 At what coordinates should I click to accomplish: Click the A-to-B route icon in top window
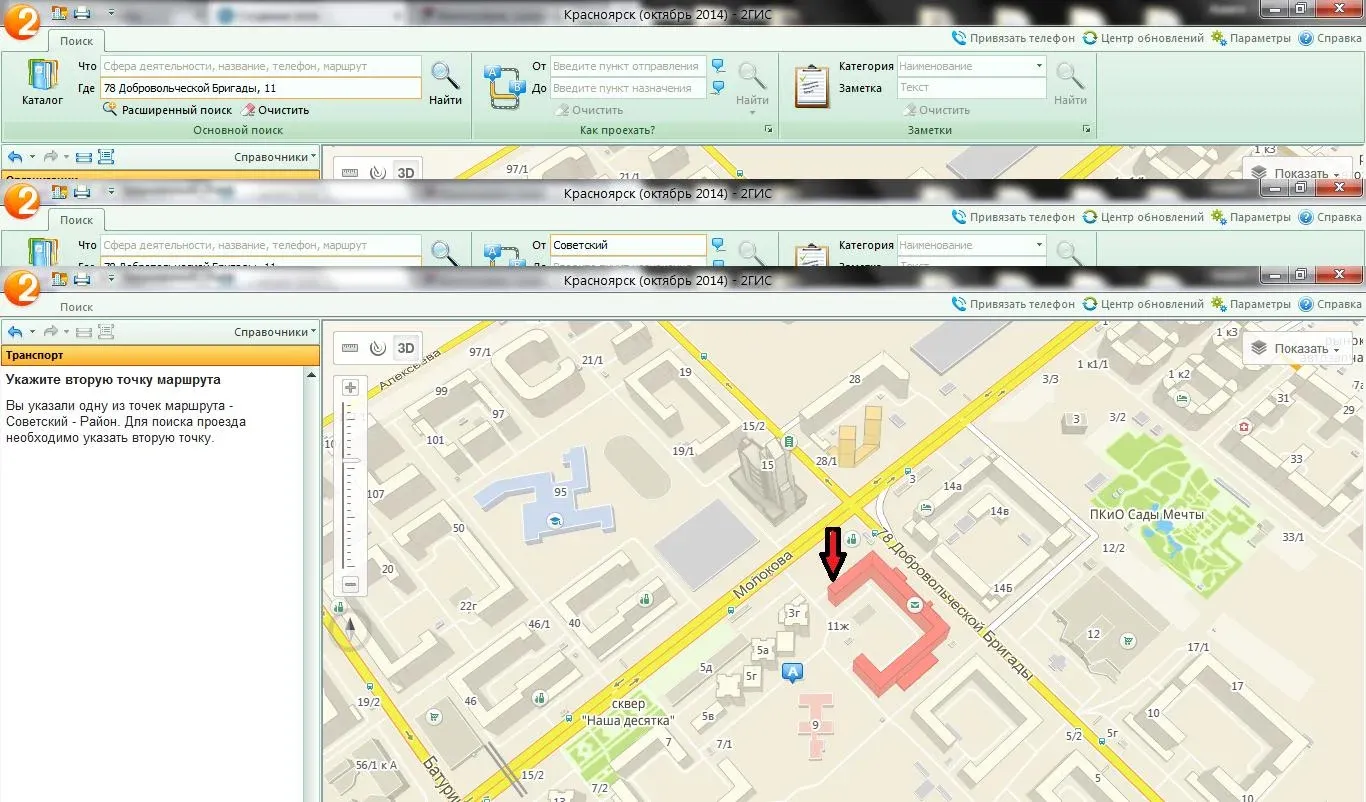(505, 86)
